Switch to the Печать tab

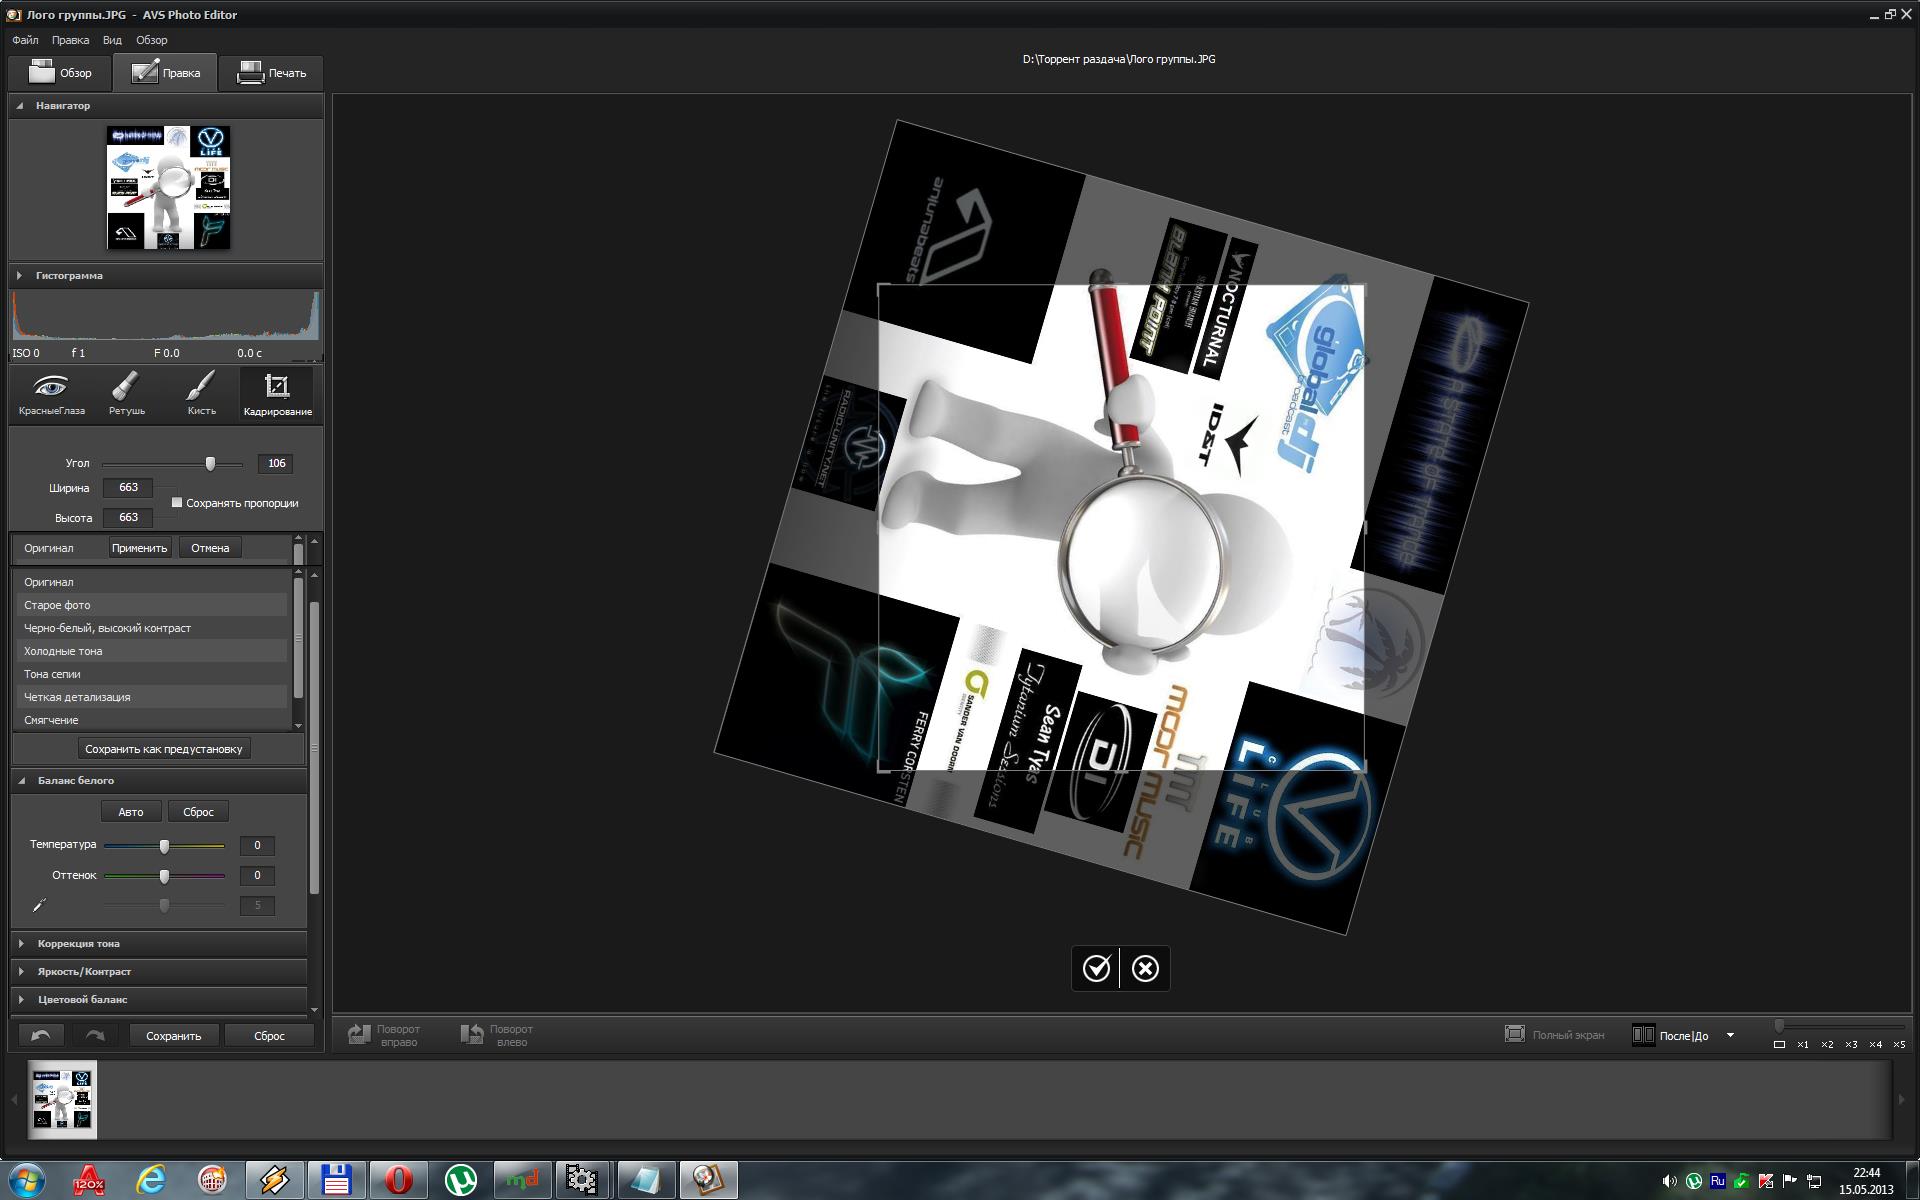coord(272,73)
